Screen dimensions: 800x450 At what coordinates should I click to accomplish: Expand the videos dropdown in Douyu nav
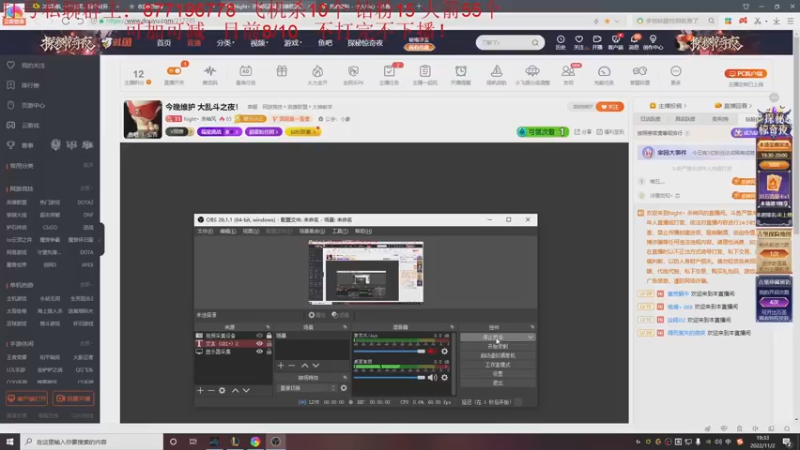259,43
